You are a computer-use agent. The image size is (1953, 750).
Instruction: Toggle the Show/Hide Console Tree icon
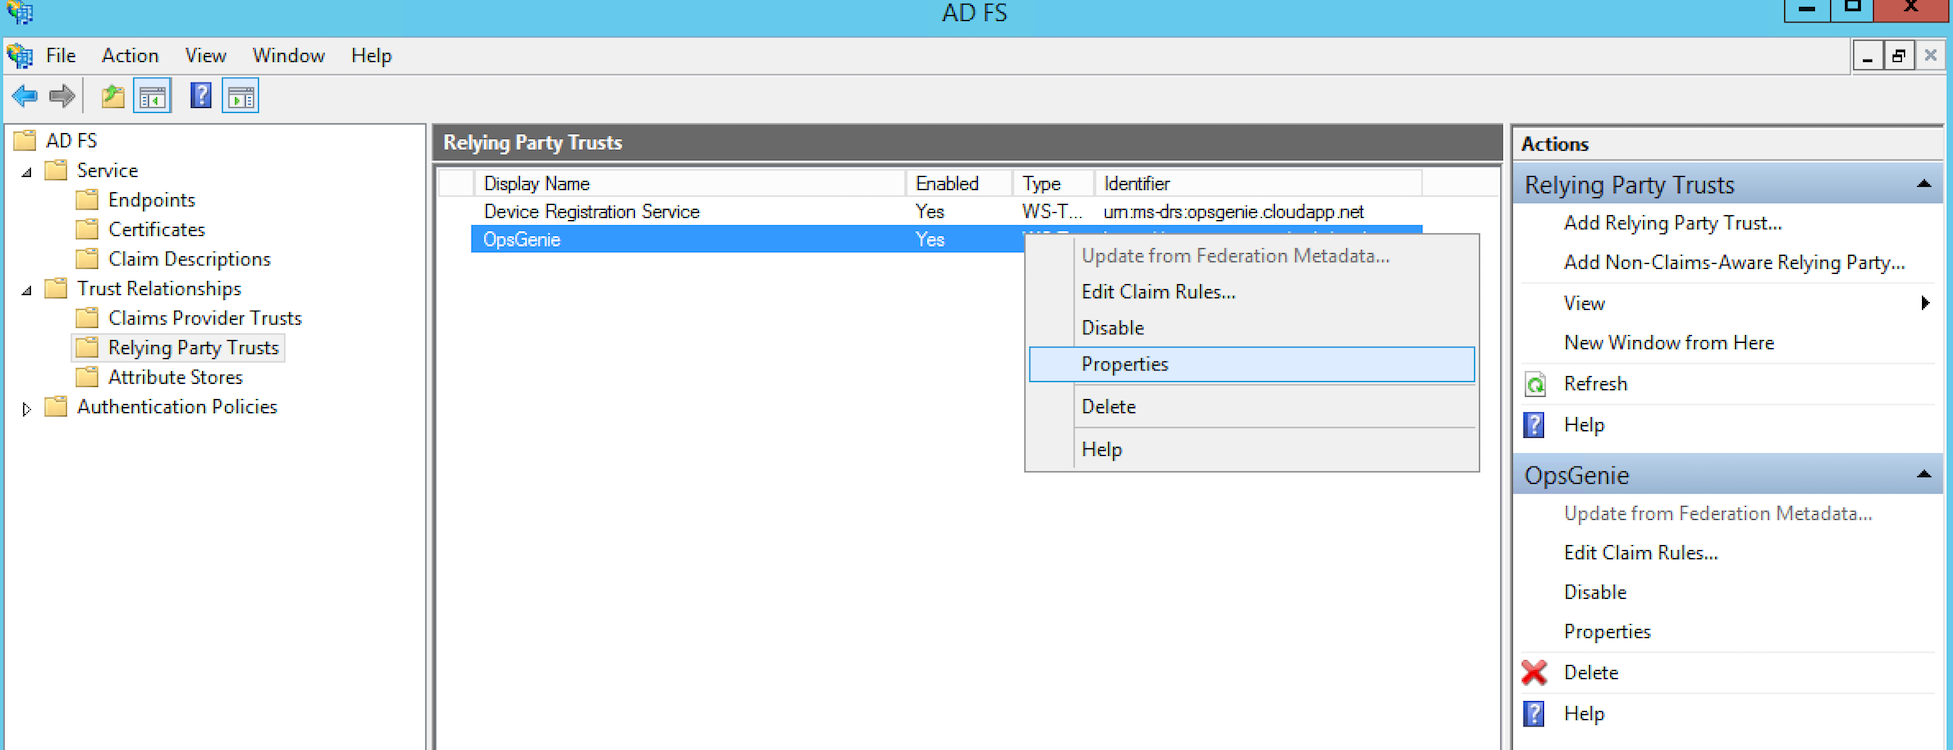(x=152, y=96)
